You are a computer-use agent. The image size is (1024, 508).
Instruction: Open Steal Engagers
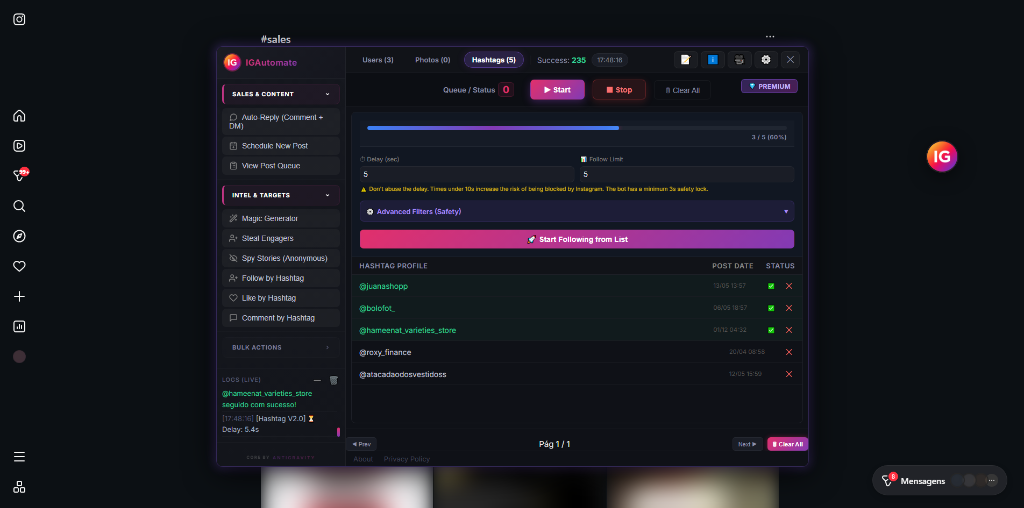point(281,238)
